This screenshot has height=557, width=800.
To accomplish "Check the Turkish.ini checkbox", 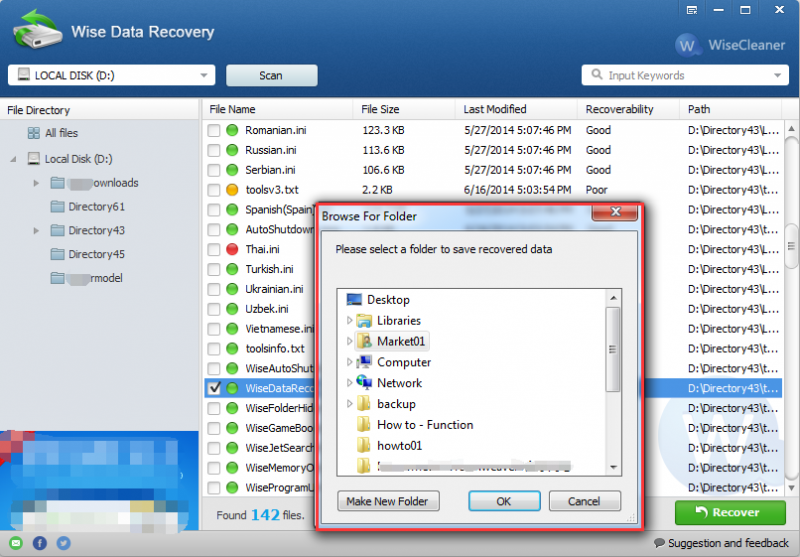I will [214, 269].
